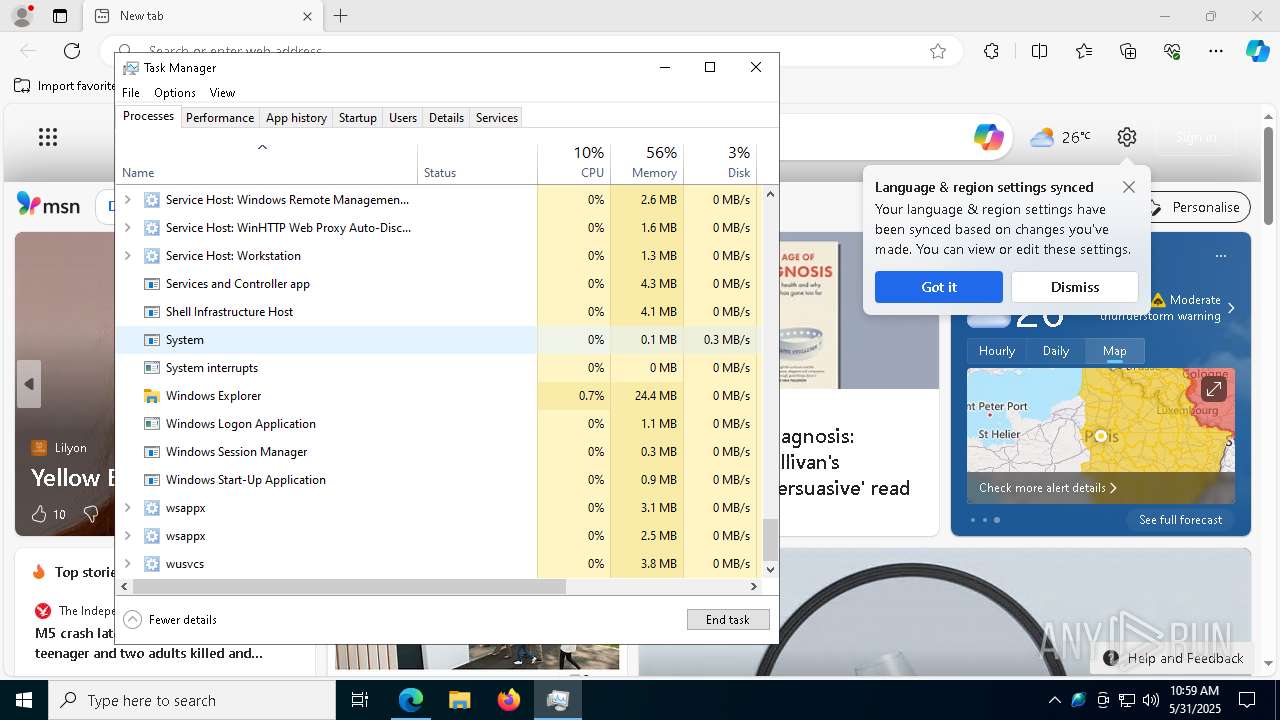Screen dimensions: 1280x720
Task: Expand Service Host: Windows Remote Management
Action: [x=127, y=200]
